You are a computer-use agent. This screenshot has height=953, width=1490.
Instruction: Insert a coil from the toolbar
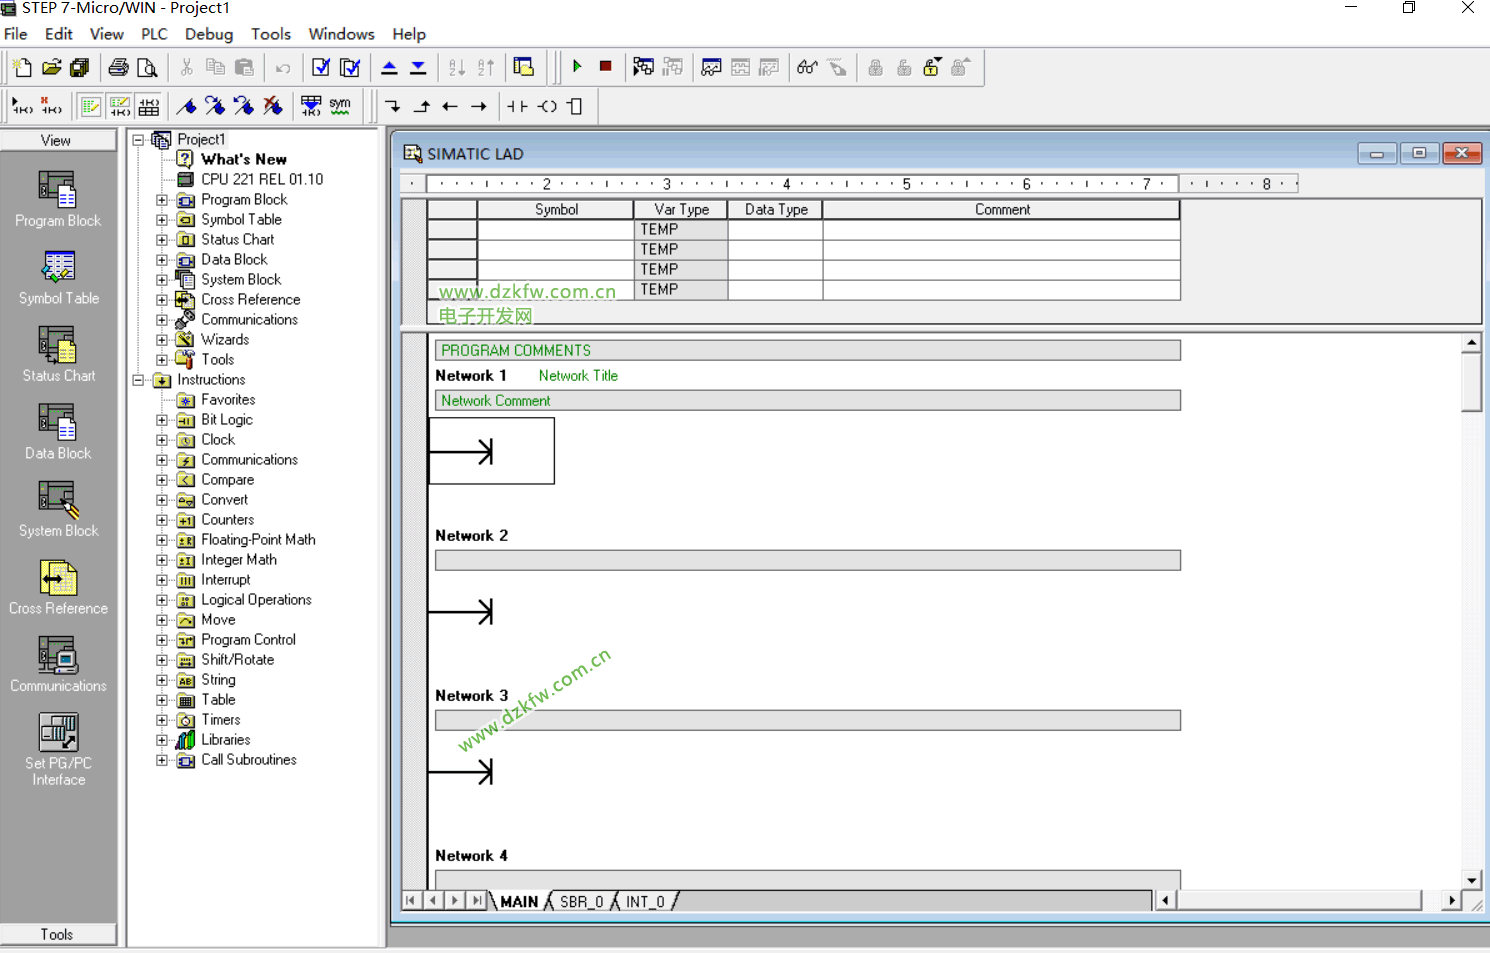click(547, 106)
